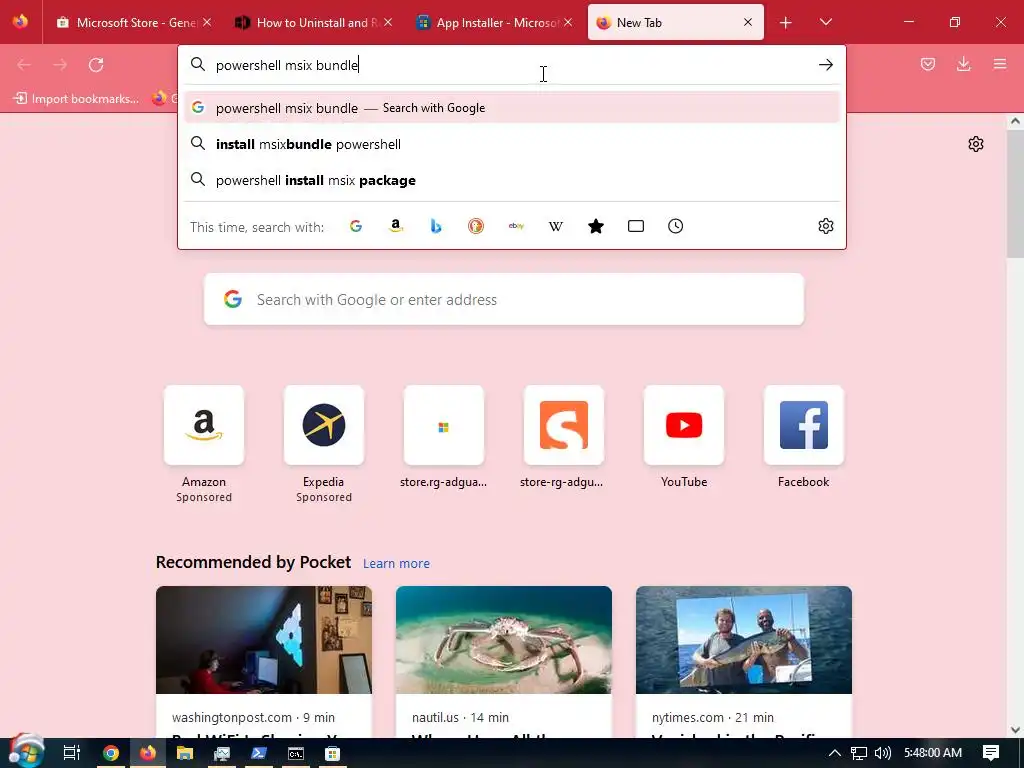Open Microsoft Store from taskbar
Image resolution: width=1024 pixels, height=768 pixels.
point(332,753)
